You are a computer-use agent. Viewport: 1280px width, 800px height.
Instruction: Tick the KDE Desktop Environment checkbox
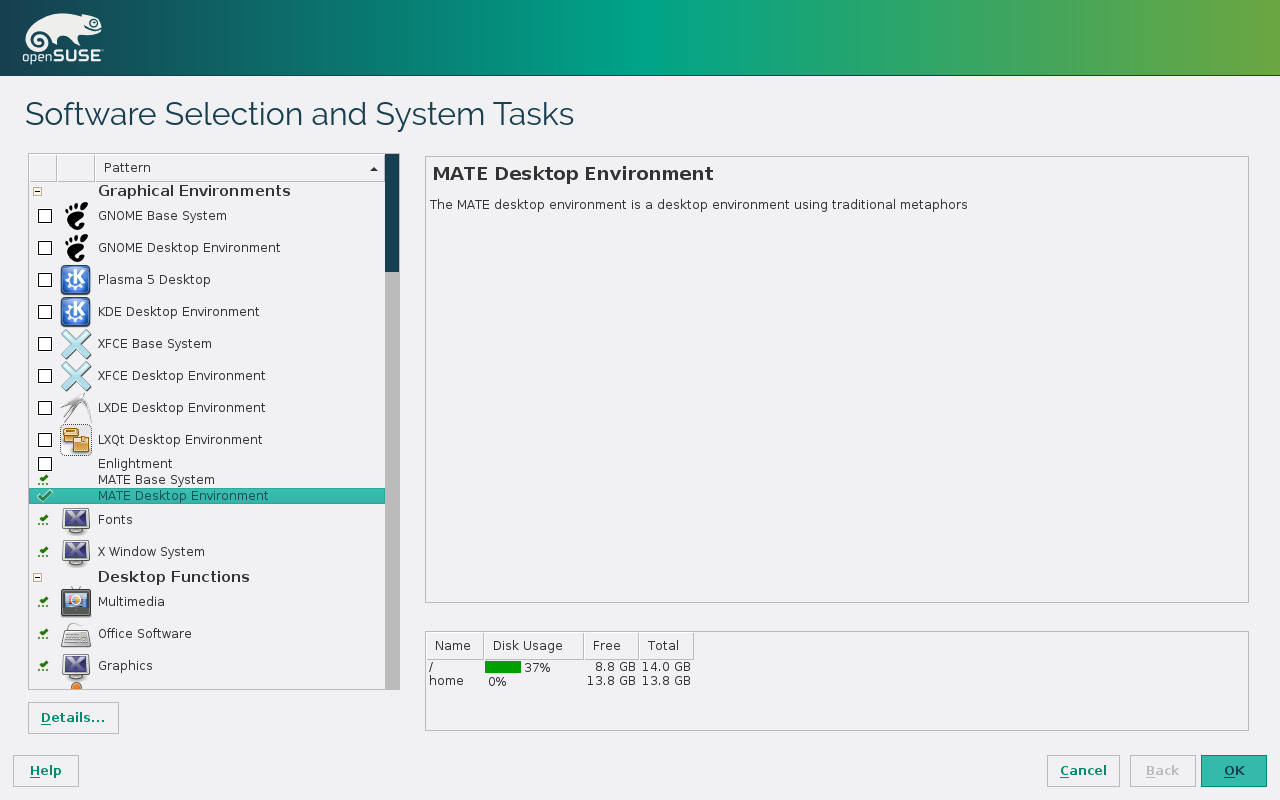point(45,312)
